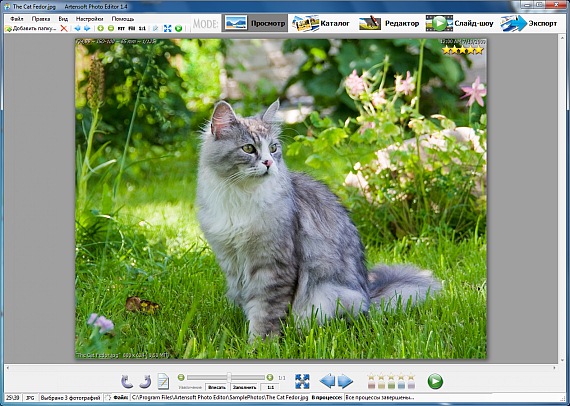Viewport: 570px width, 406px height.
Task: Switch to Редактор mode
Action: click(389, 23)
